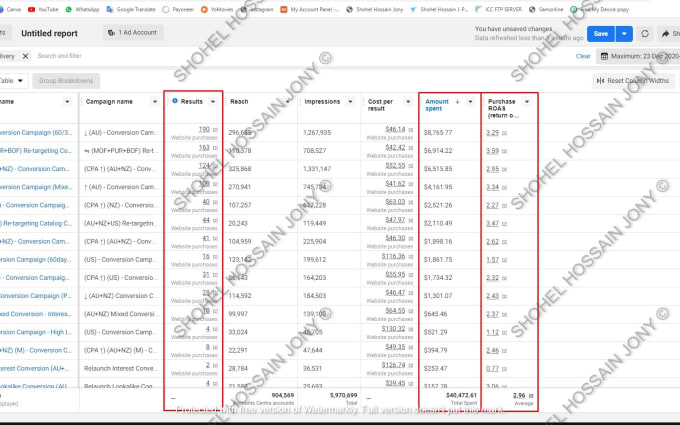Open the Save options dropdown arrow
This screenshot has height=425, width=680.
[624, 34]
